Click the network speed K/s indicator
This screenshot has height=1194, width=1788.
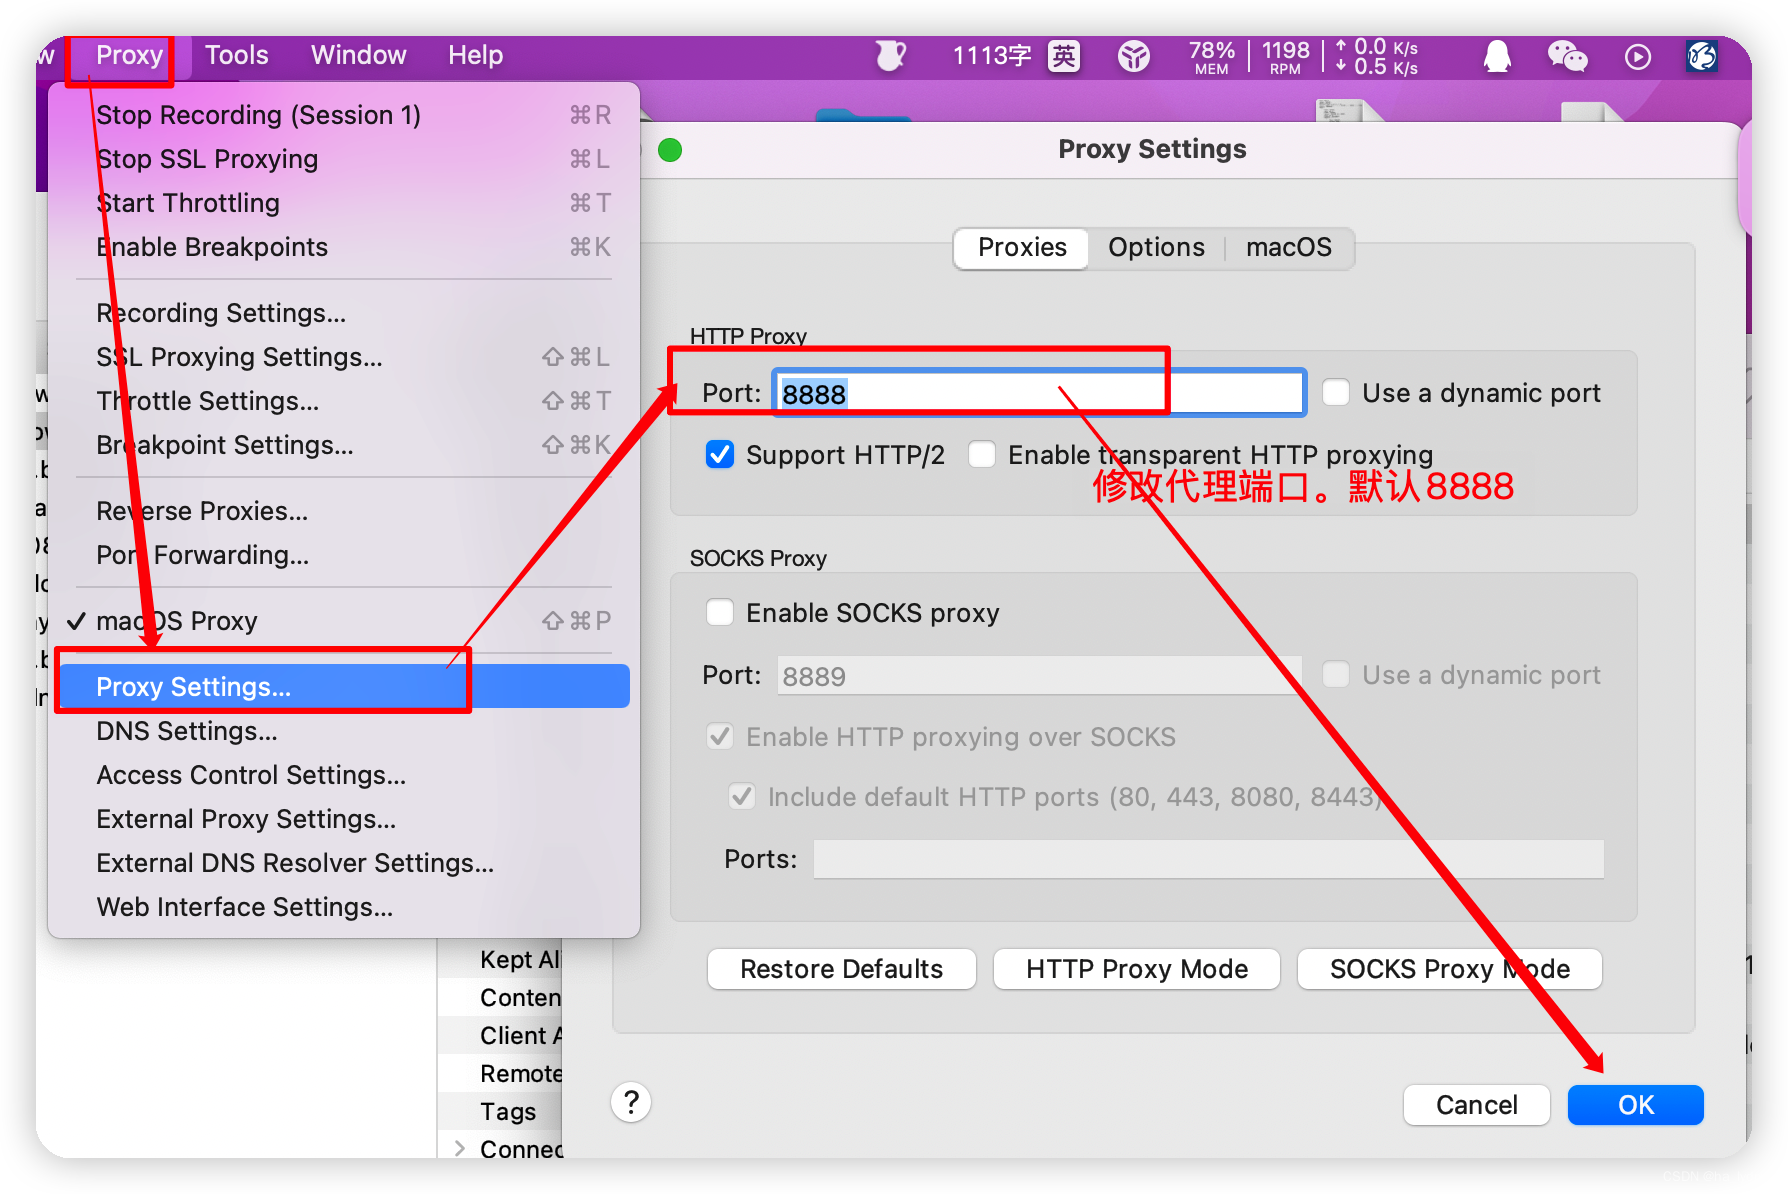(1377, 57)
